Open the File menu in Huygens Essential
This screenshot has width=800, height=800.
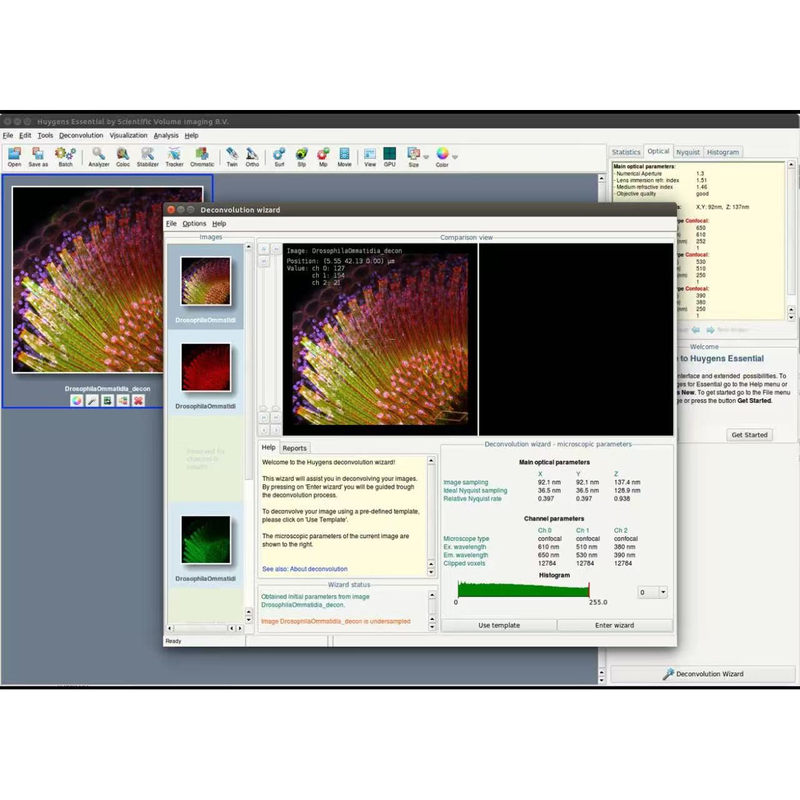[8, 136]
